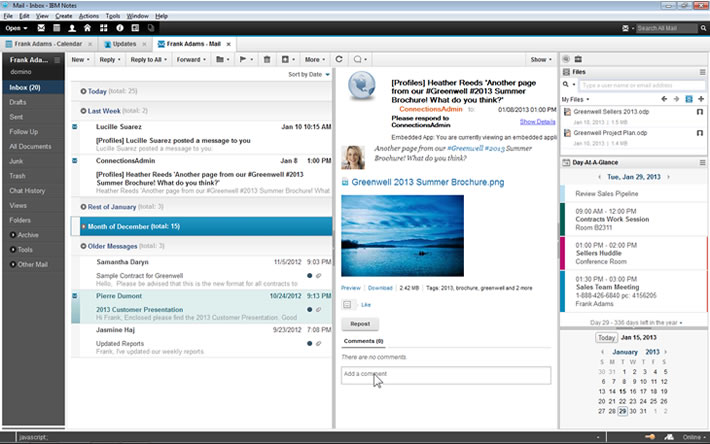Click the add file plus icon
This screenshot has width=710, height=444.
pos(701,99)
